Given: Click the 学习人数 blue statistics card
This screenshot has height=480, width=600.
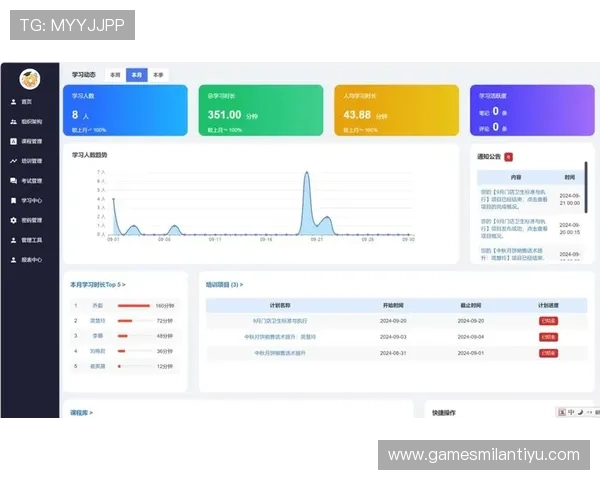Looking at the screenshot, I should [124, 110].
